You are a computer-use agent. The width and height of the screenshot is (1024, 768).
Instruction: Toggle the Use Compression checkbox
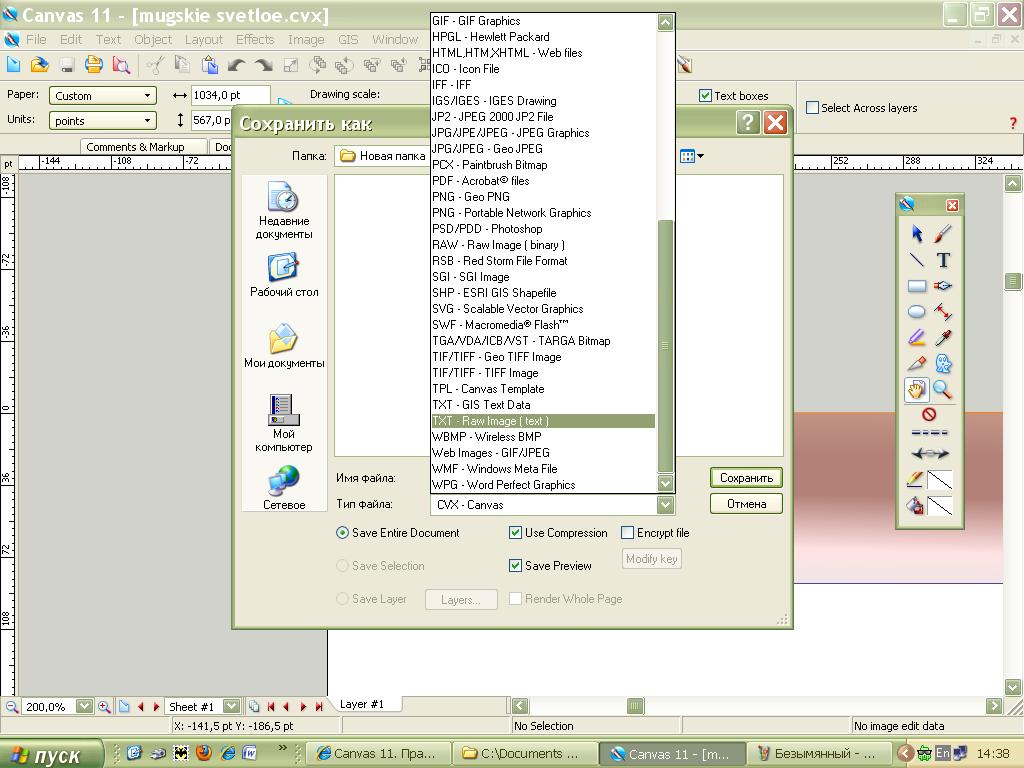(515, 533)
